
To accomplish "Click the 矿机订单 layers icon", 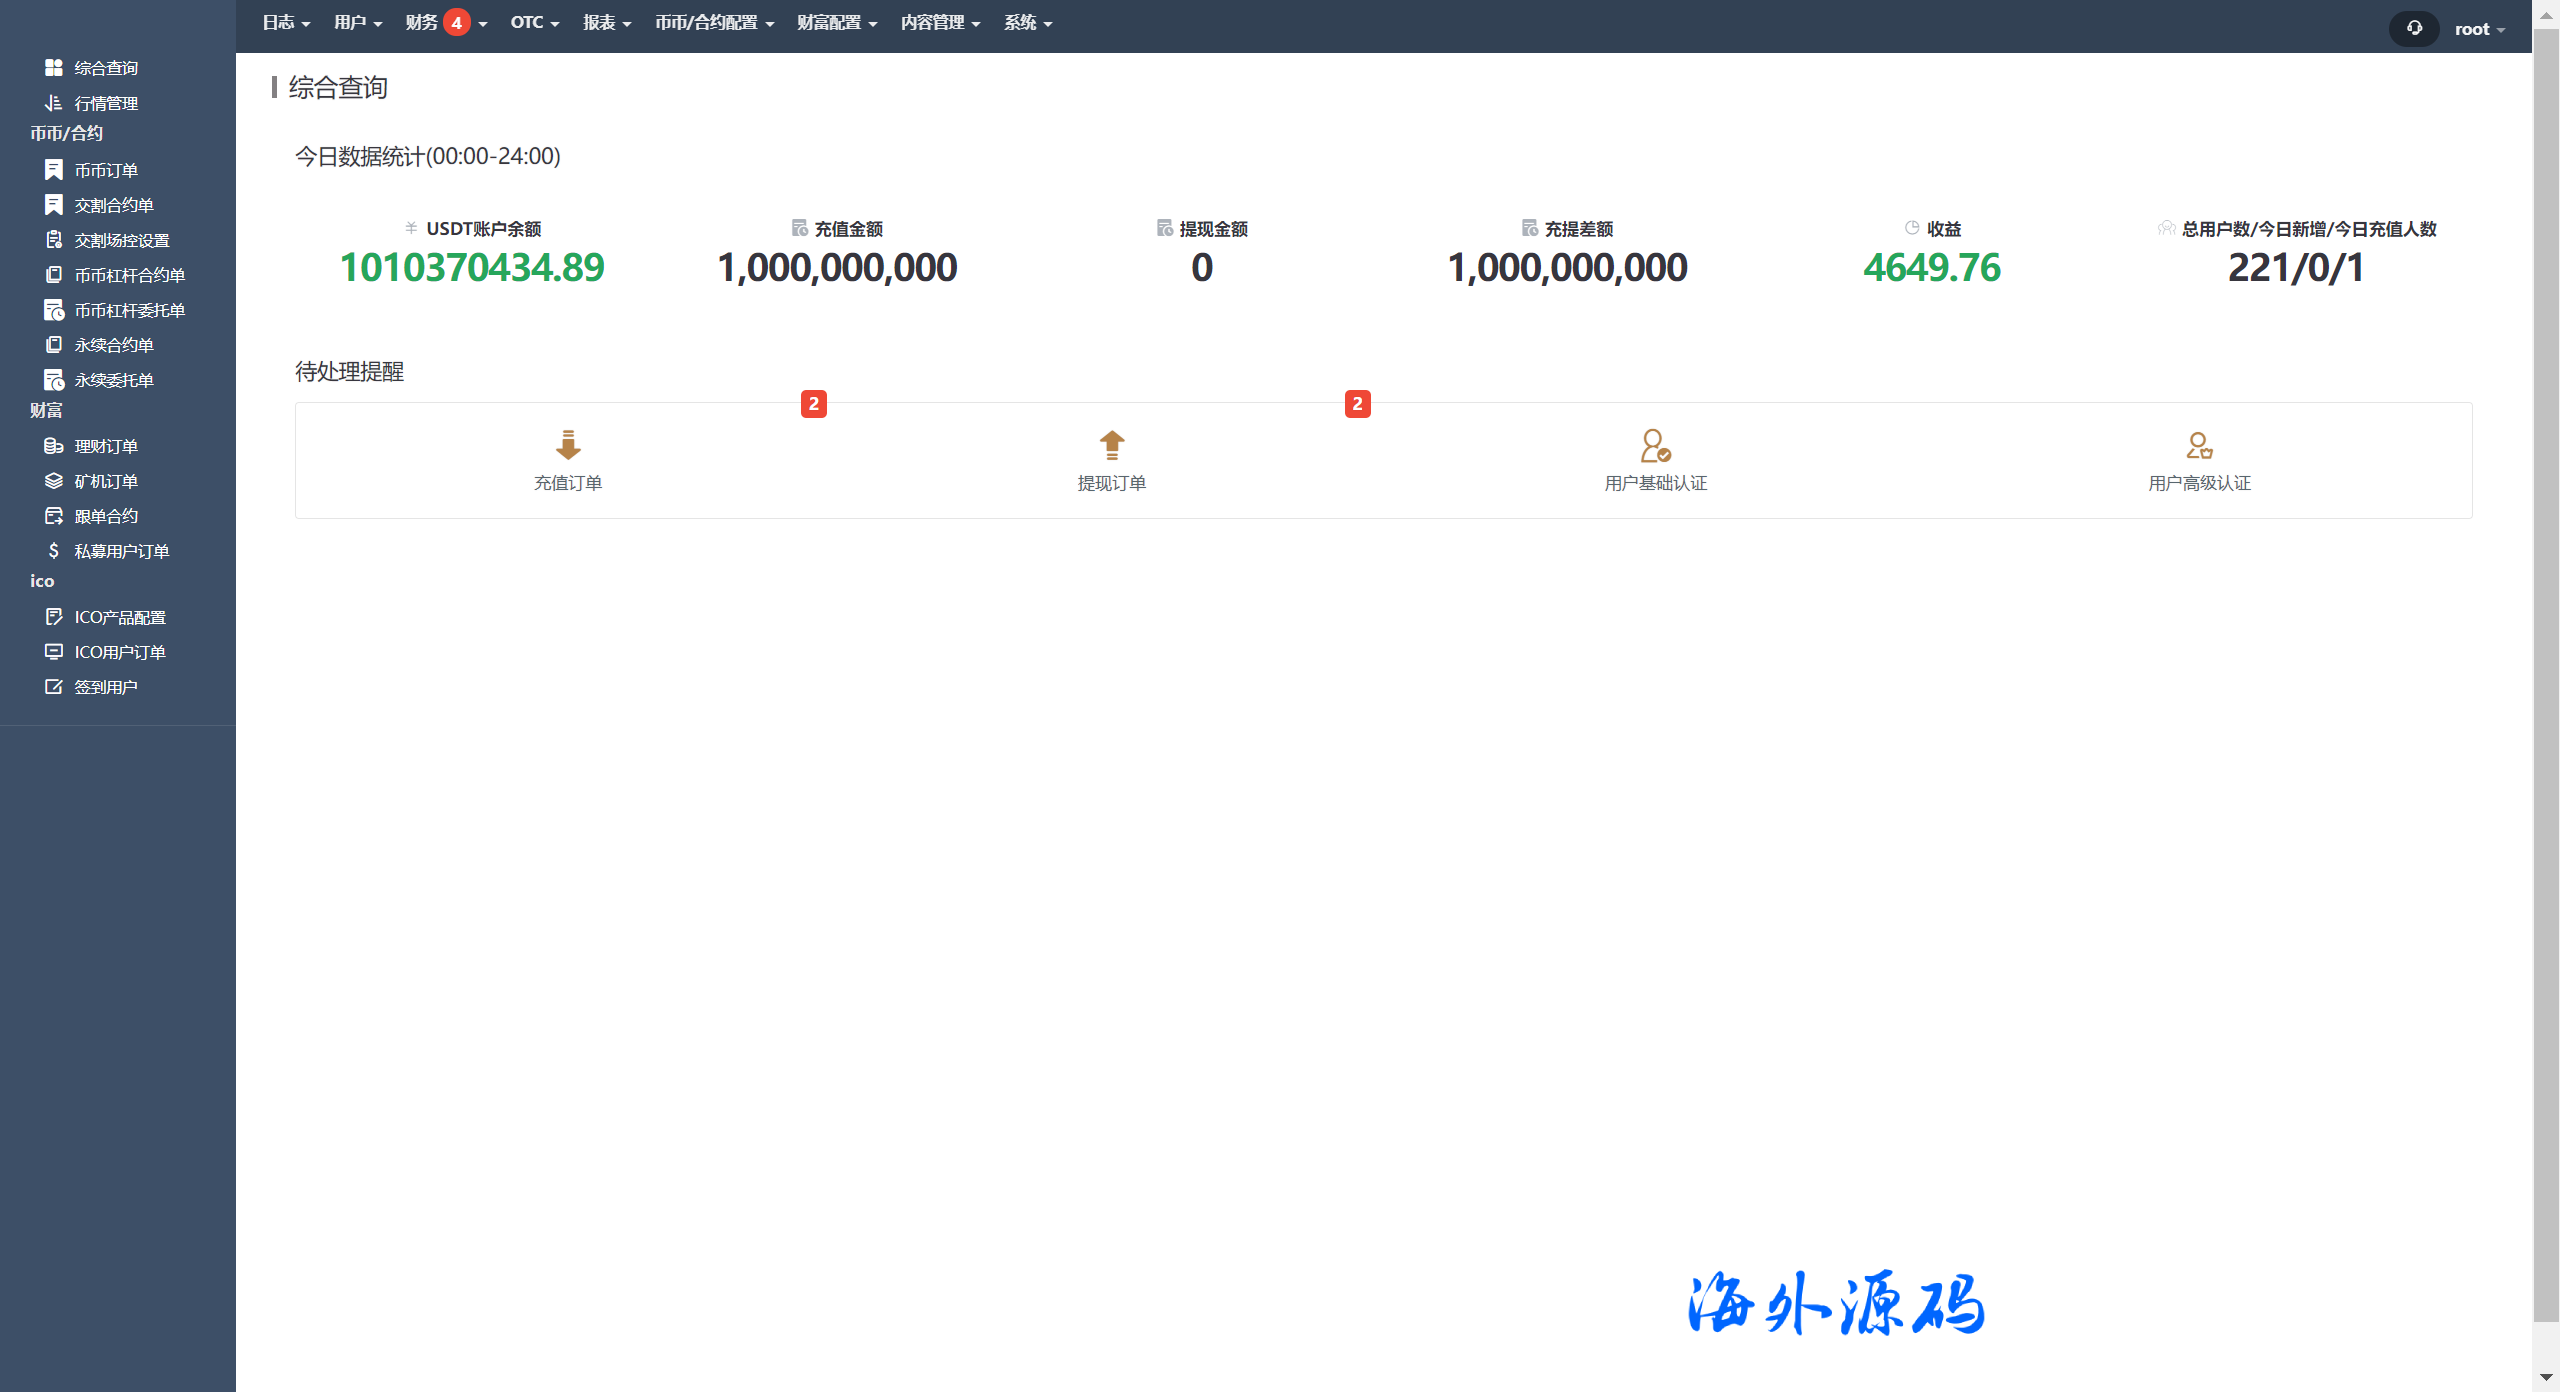I will 54,481.
